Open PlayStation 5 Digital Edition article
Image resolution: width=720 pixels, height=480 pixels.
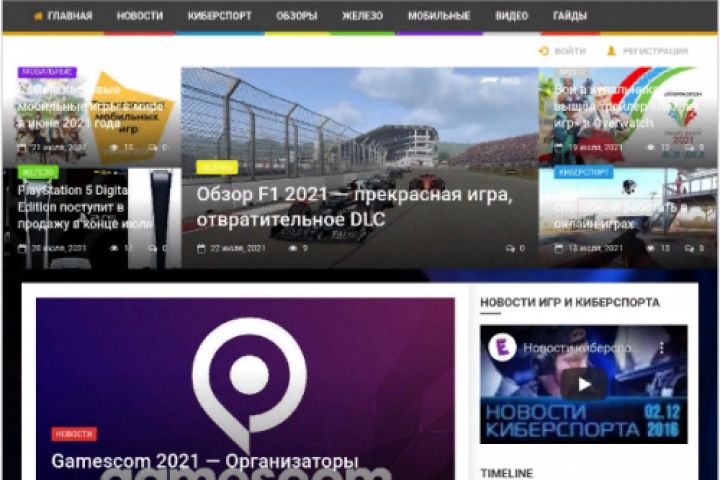tap(85, 207)
